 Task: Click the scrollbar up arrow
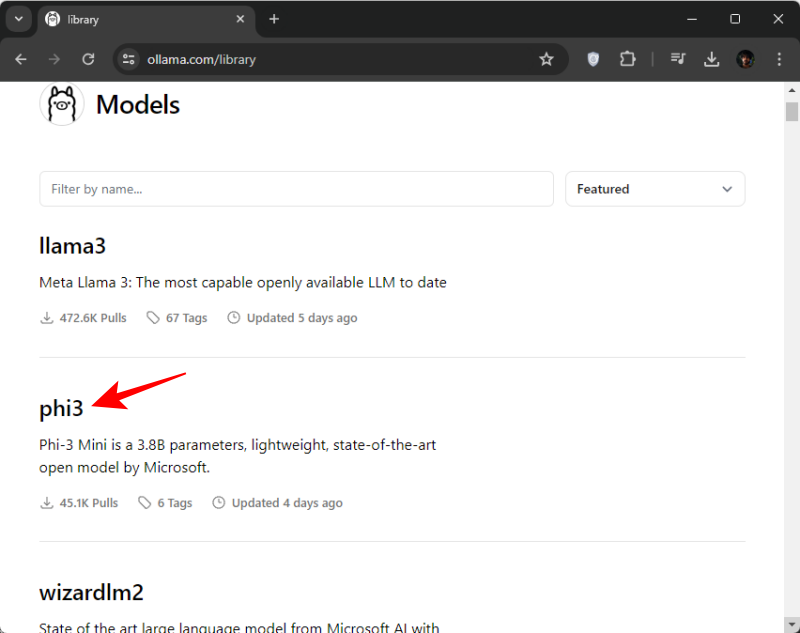[x=791, y=90]
